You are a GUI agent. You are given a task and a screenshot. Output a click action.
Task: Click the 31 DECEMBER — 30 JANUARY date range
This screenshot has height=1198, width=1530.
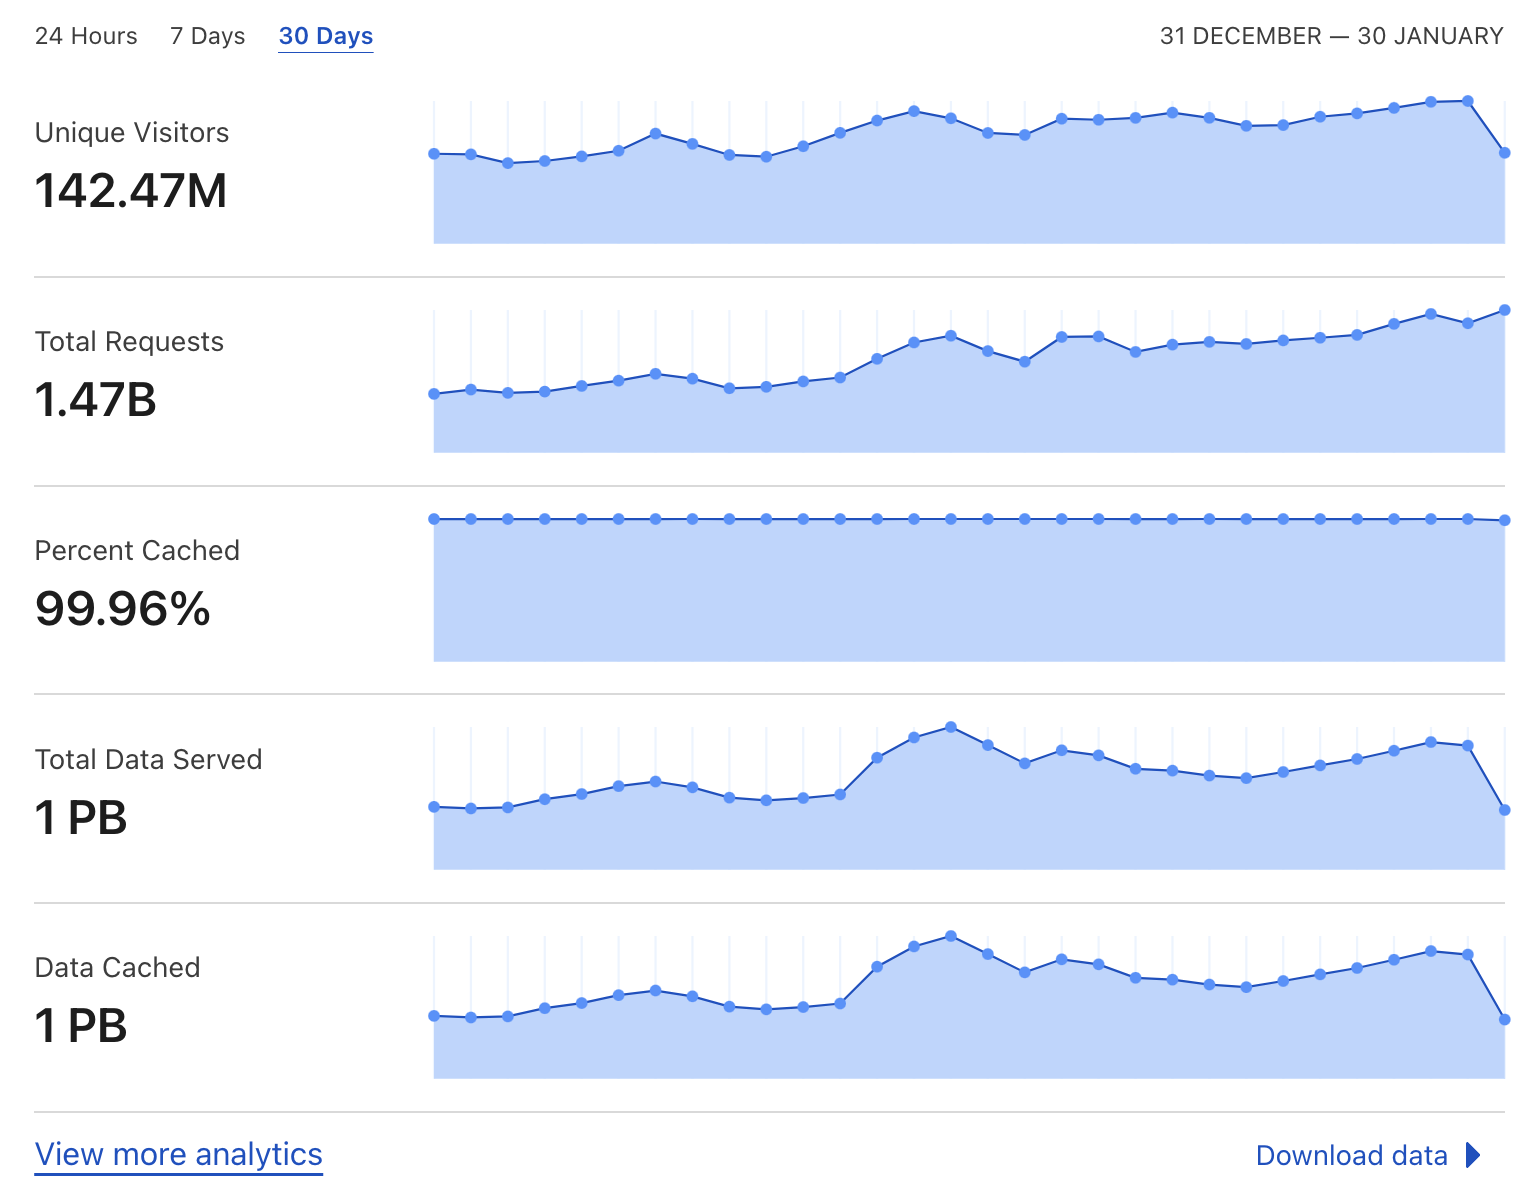tap(1331, 36)
